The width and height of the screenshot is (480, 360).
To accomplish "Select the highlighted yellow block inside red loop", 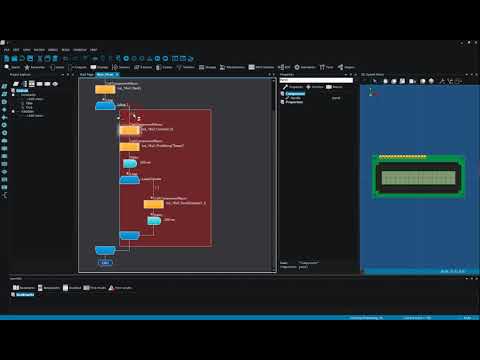I will (x=129, y=130).
